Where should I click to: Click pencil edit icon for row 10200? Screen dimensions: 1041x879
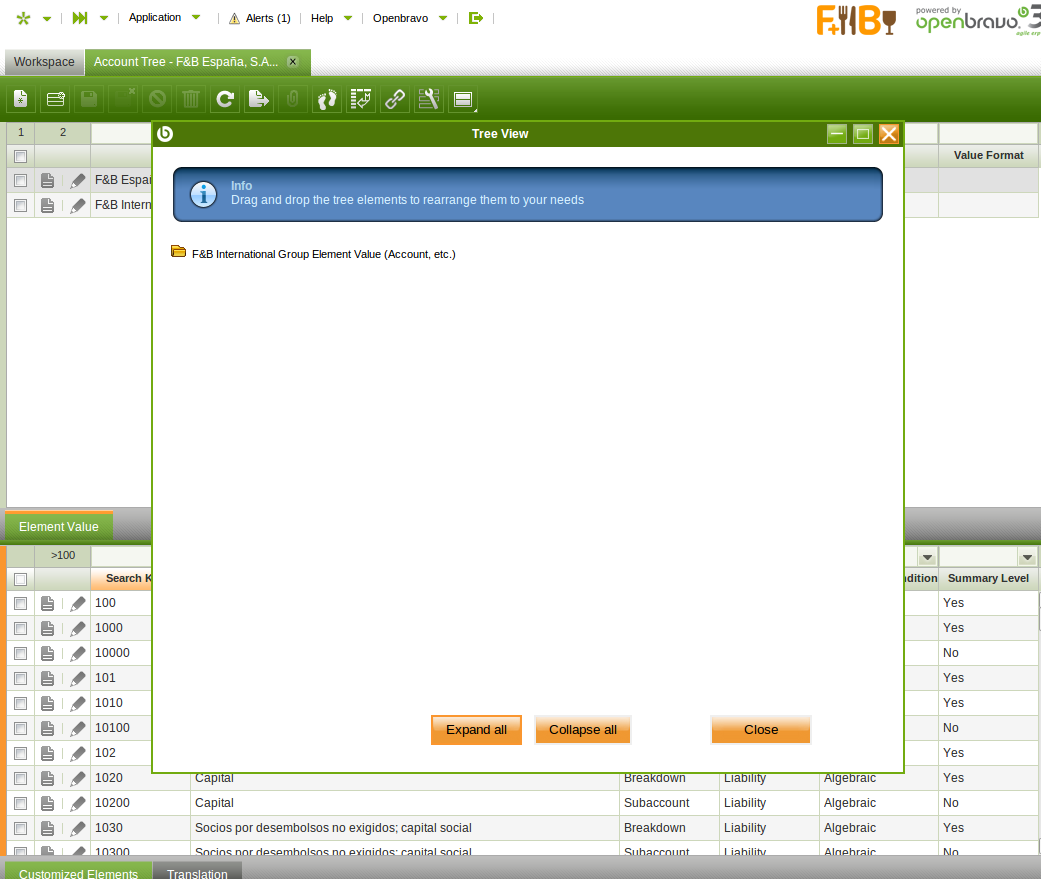tap(78, 803)
